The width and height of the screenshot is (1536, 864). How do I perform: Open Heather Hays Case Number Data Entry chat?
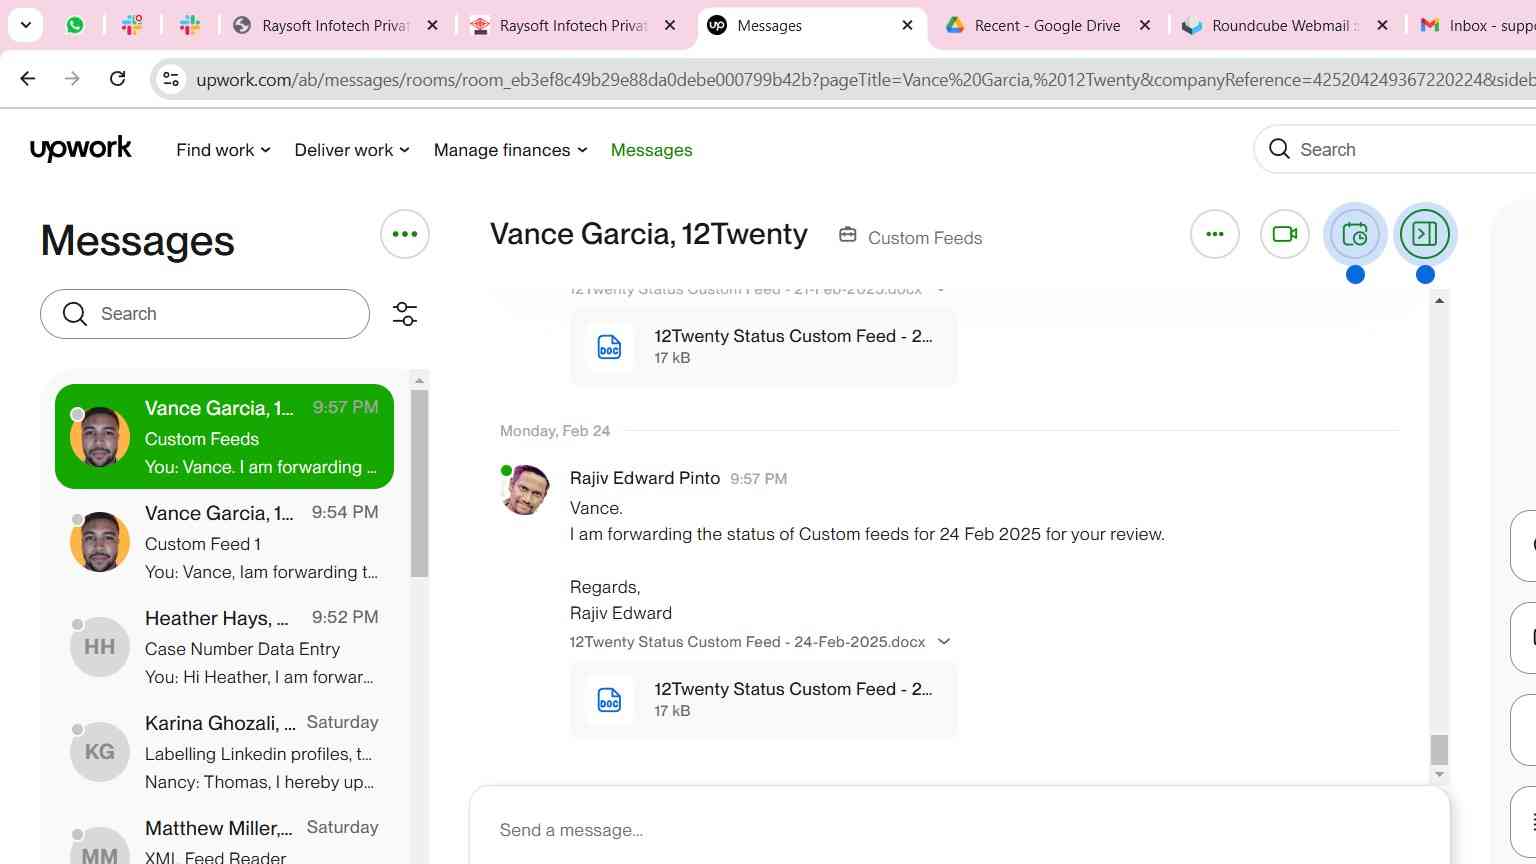(224, 647)
